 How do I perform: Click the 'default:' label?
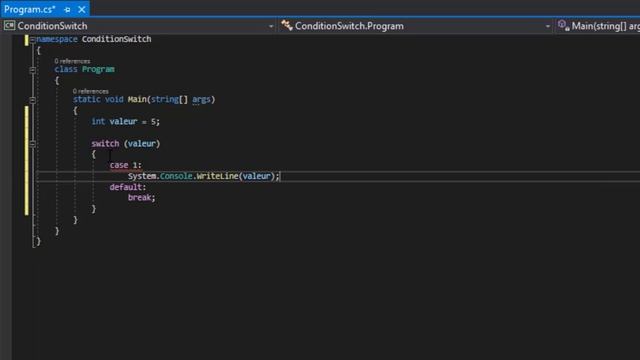pos(127,187)
